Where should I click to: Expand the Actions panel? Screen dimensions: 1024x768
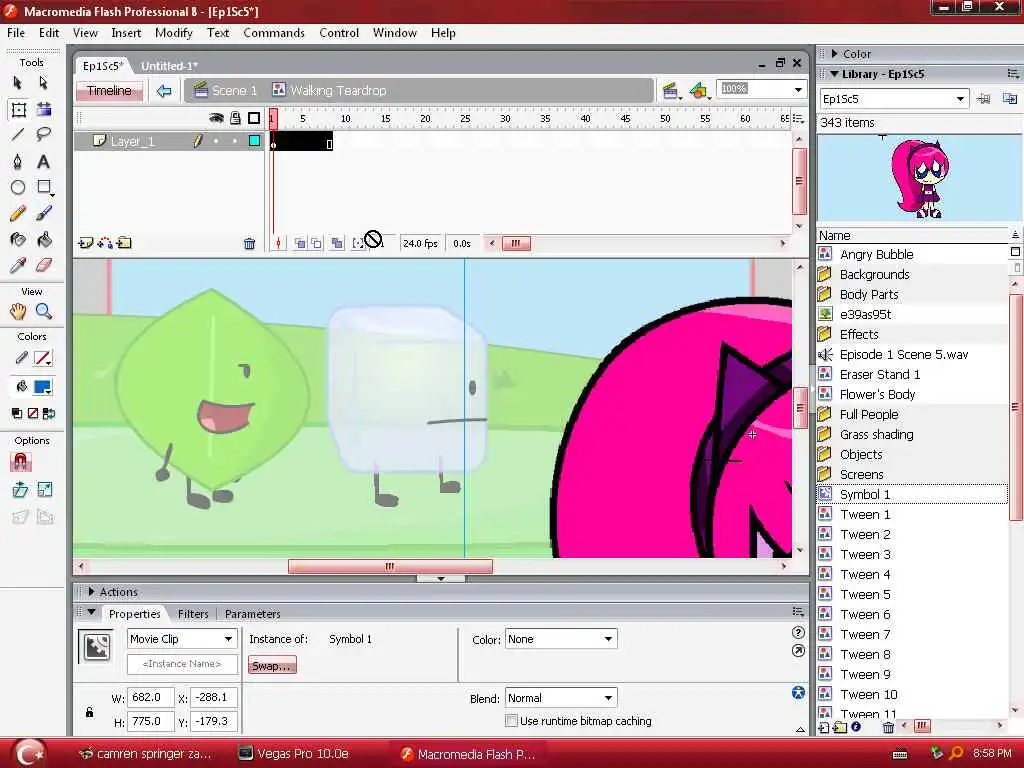click(x=91, y=592)
